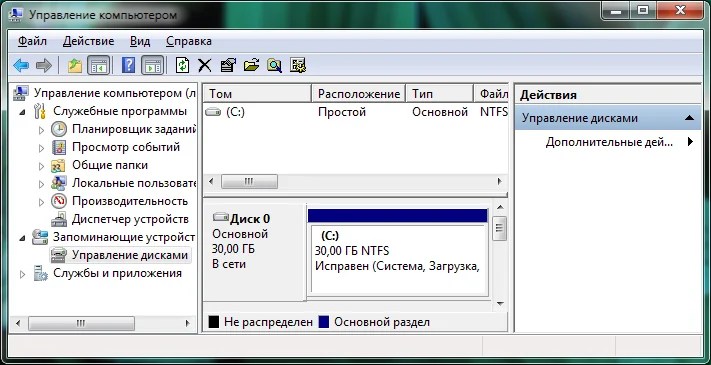Screen dimensions: 711x365
Task: Select Общие папки in the tree
Action: [x=110, y=165]
